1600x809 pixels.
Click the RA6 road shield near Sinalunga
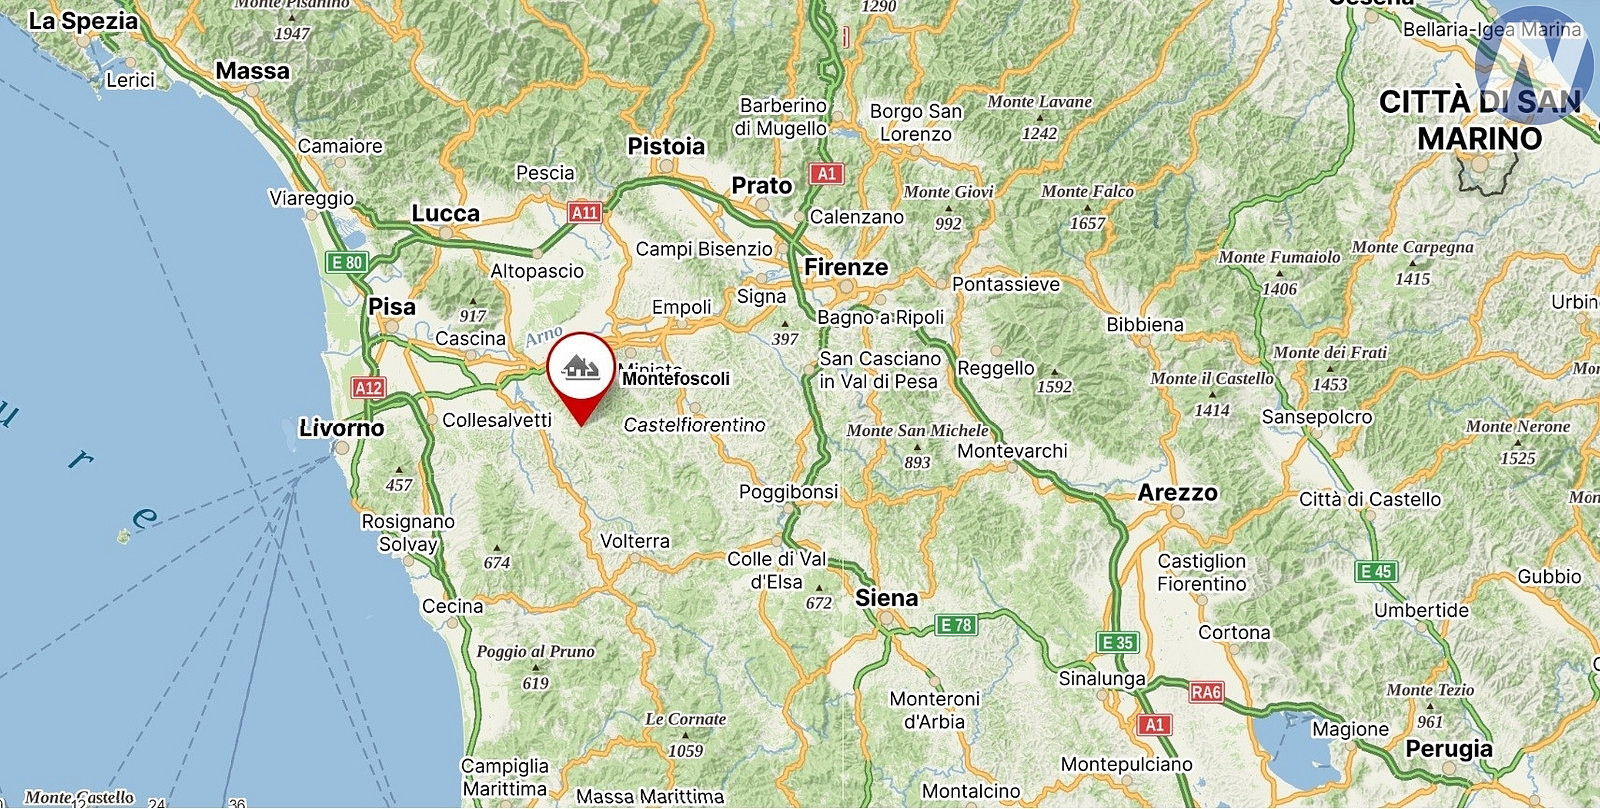click(1206, 692)
